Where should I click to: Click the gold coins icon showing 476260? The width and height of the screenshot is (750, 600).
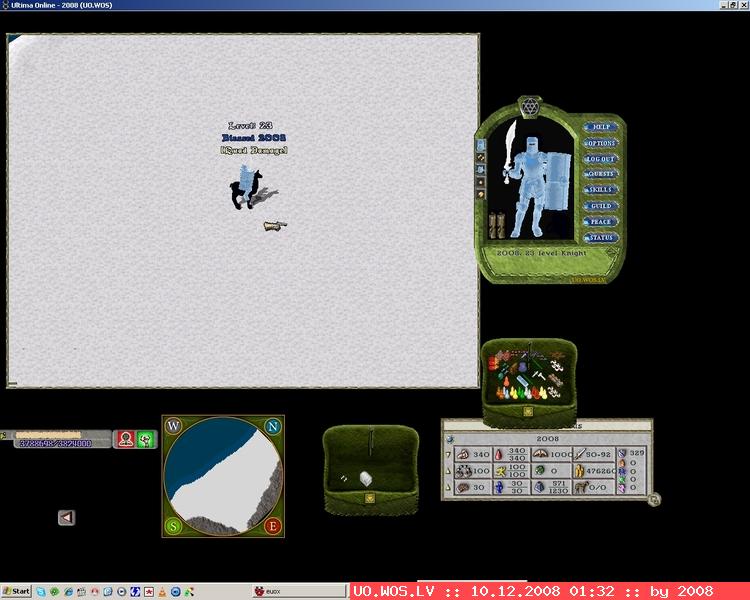(x=580, y=471)
